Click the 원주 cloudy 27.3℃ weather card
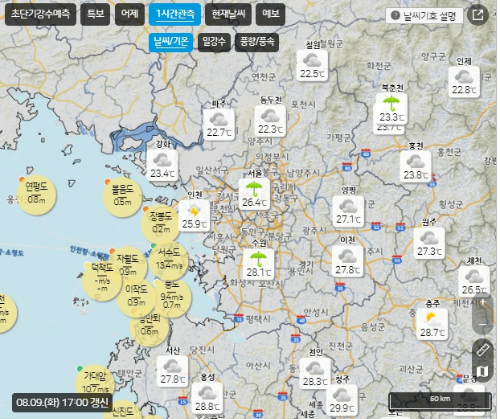The width and height of the screenshot is (500, 419). [429, 243]
